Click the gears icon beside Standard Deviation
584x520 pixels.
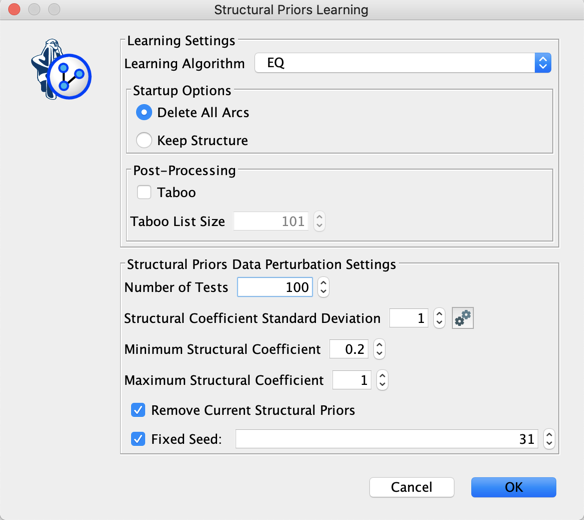[463, 318]
